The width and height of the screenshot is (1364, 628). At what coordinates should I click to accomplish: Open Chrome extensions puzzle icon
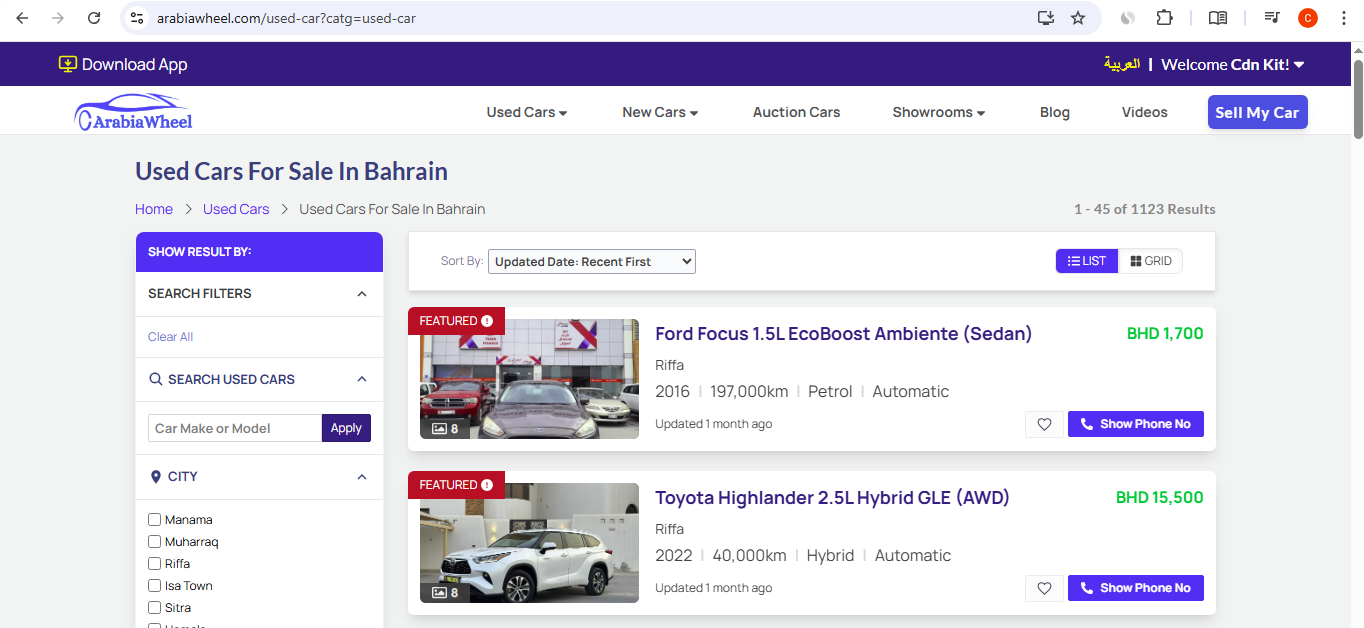[x=1164, y=18]
